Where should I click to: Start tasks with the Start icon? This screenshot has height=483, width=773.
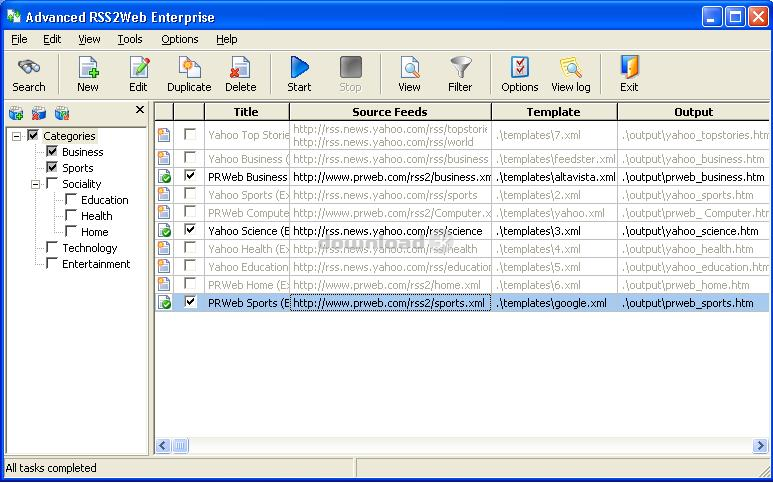(x=299, y=68)
